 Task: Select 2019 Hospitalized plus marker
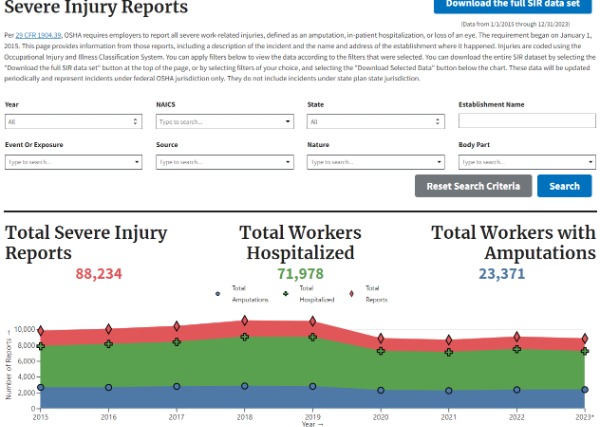(x=313, y=337)
